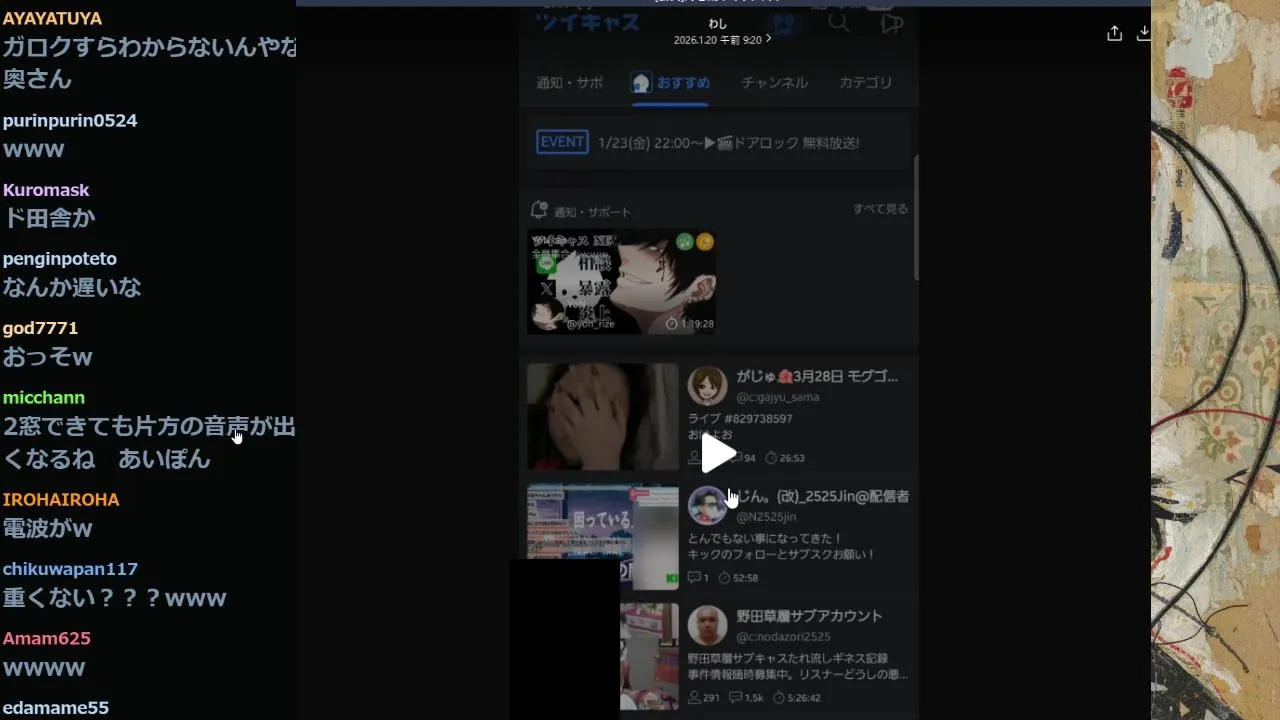Click chat username micchann
This screenshot has height=720, width=1280.
(x=44, y=398)
